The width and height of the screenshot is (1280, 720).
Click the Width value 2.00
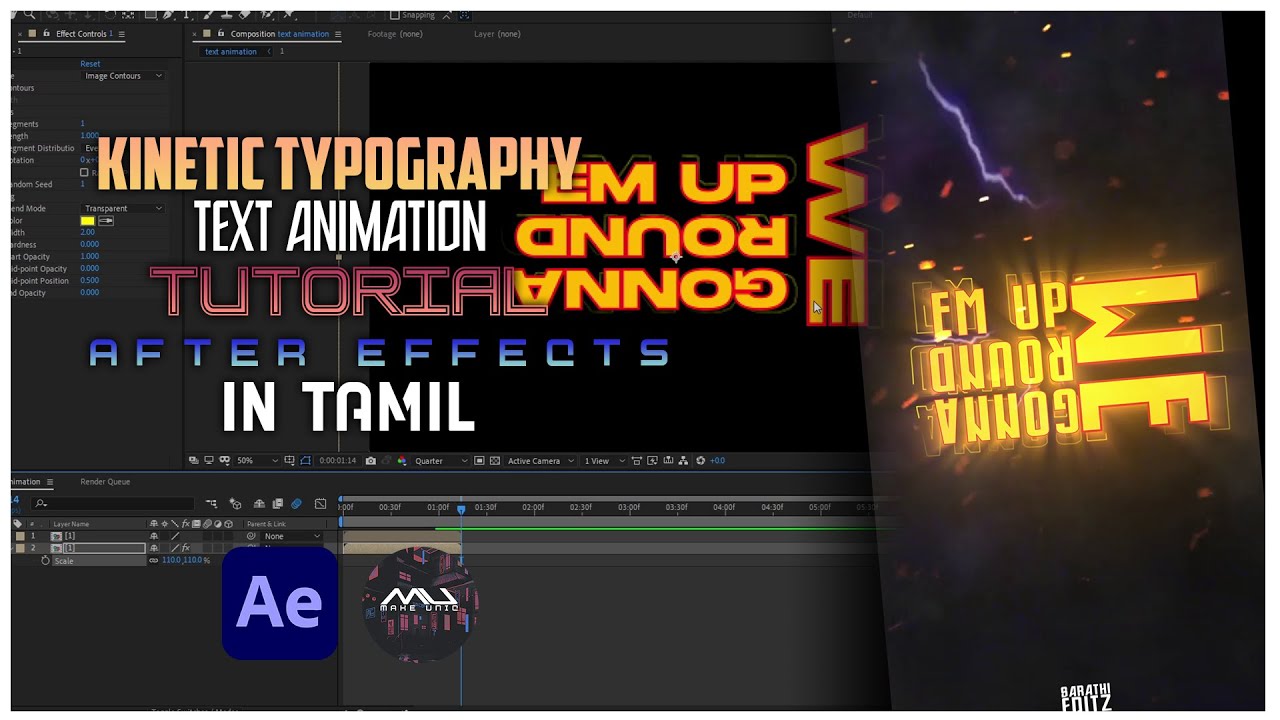point(87,232)
